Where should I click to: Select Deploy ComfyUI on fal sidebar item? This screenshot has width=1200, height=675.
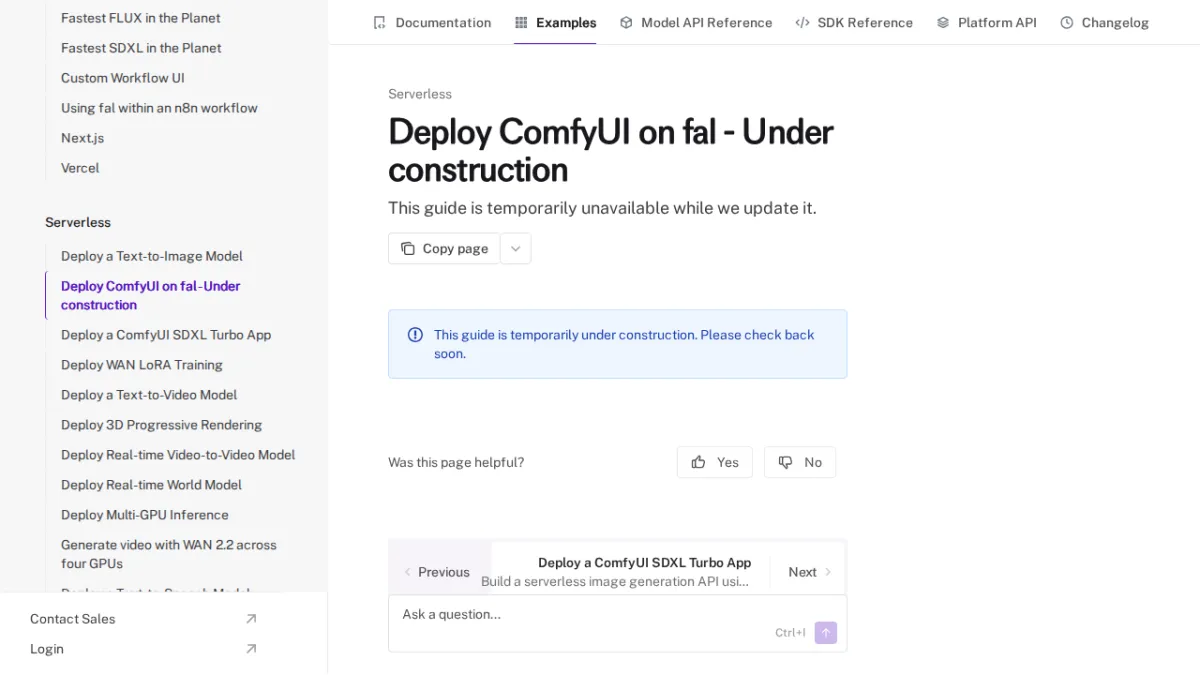pyautogui.click(x=151, y=295)
